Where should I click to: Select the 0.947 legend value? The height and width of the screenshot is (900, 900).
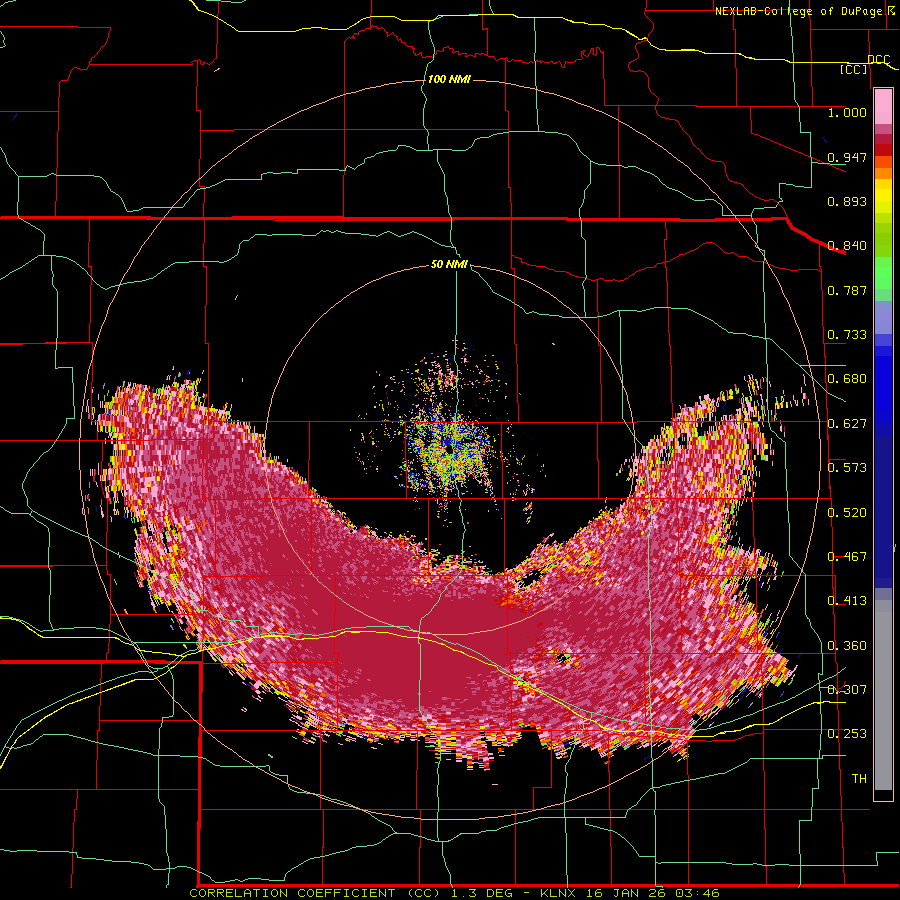(847, 157)
